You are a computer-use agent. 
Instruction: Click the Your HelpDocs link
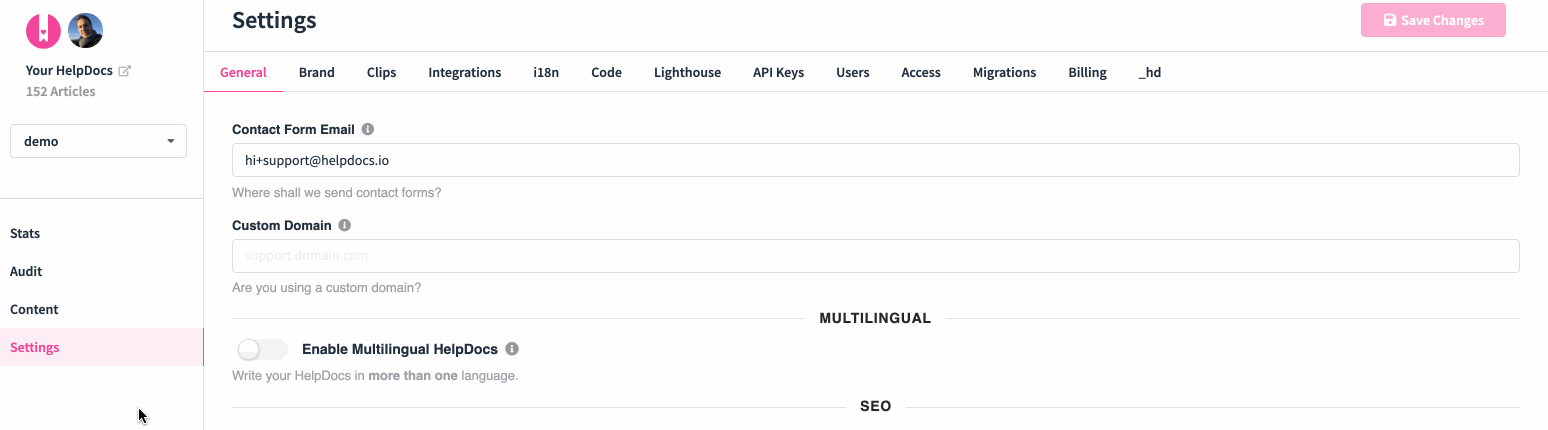tap(69, 71)
